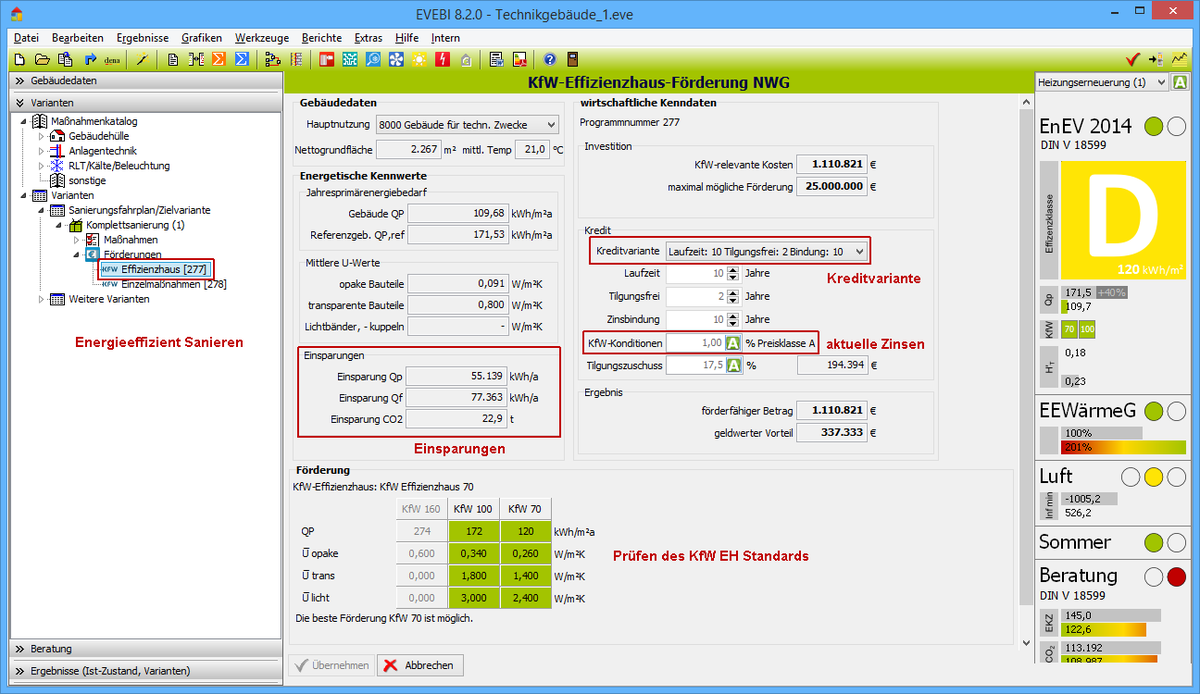Click the KfW 70 column header
1200x694 pixels.
coord(526,509)
